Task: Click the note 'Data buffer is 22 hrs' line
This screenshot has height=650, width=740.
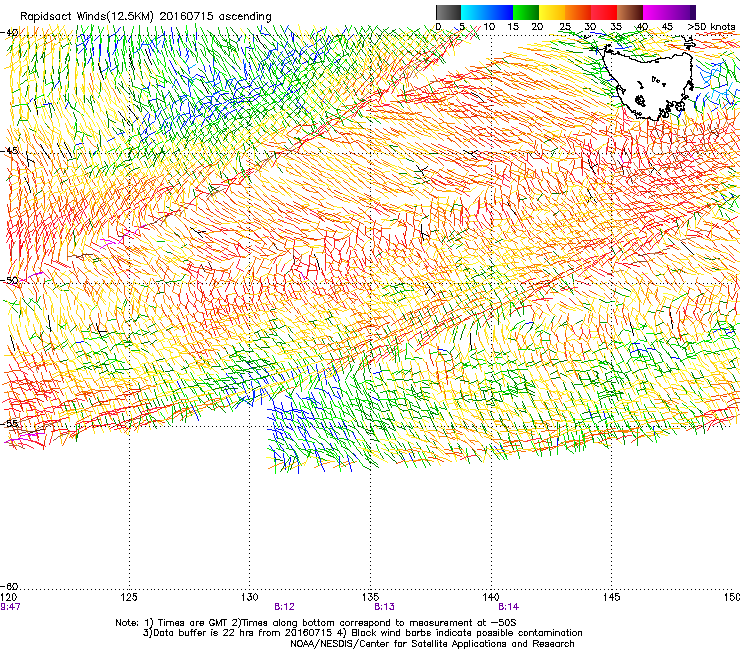Action: click(x=362, y=633)
